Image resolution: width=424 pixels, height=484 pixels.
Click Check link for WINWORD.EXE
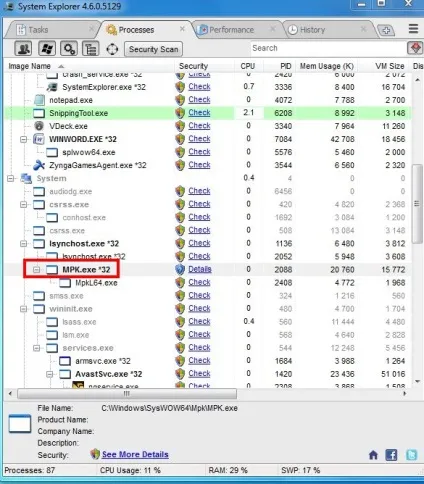click(199, 139)
